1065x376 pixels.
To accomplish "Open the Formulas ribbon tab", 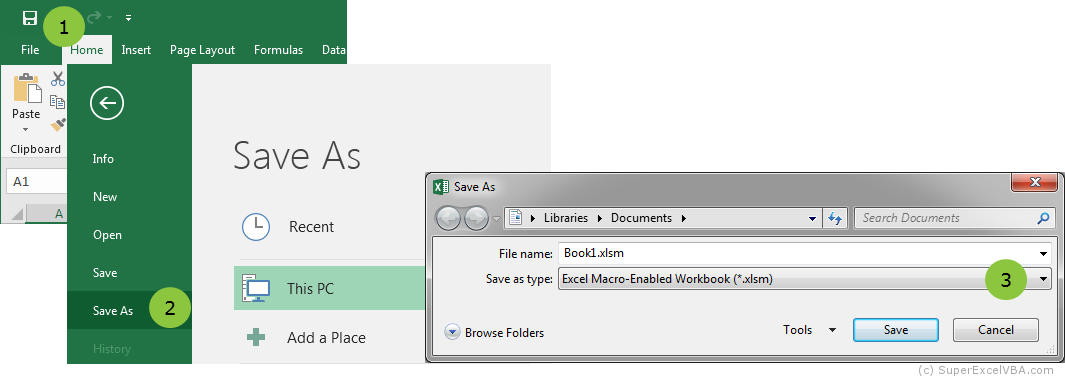I will [278, 50].
